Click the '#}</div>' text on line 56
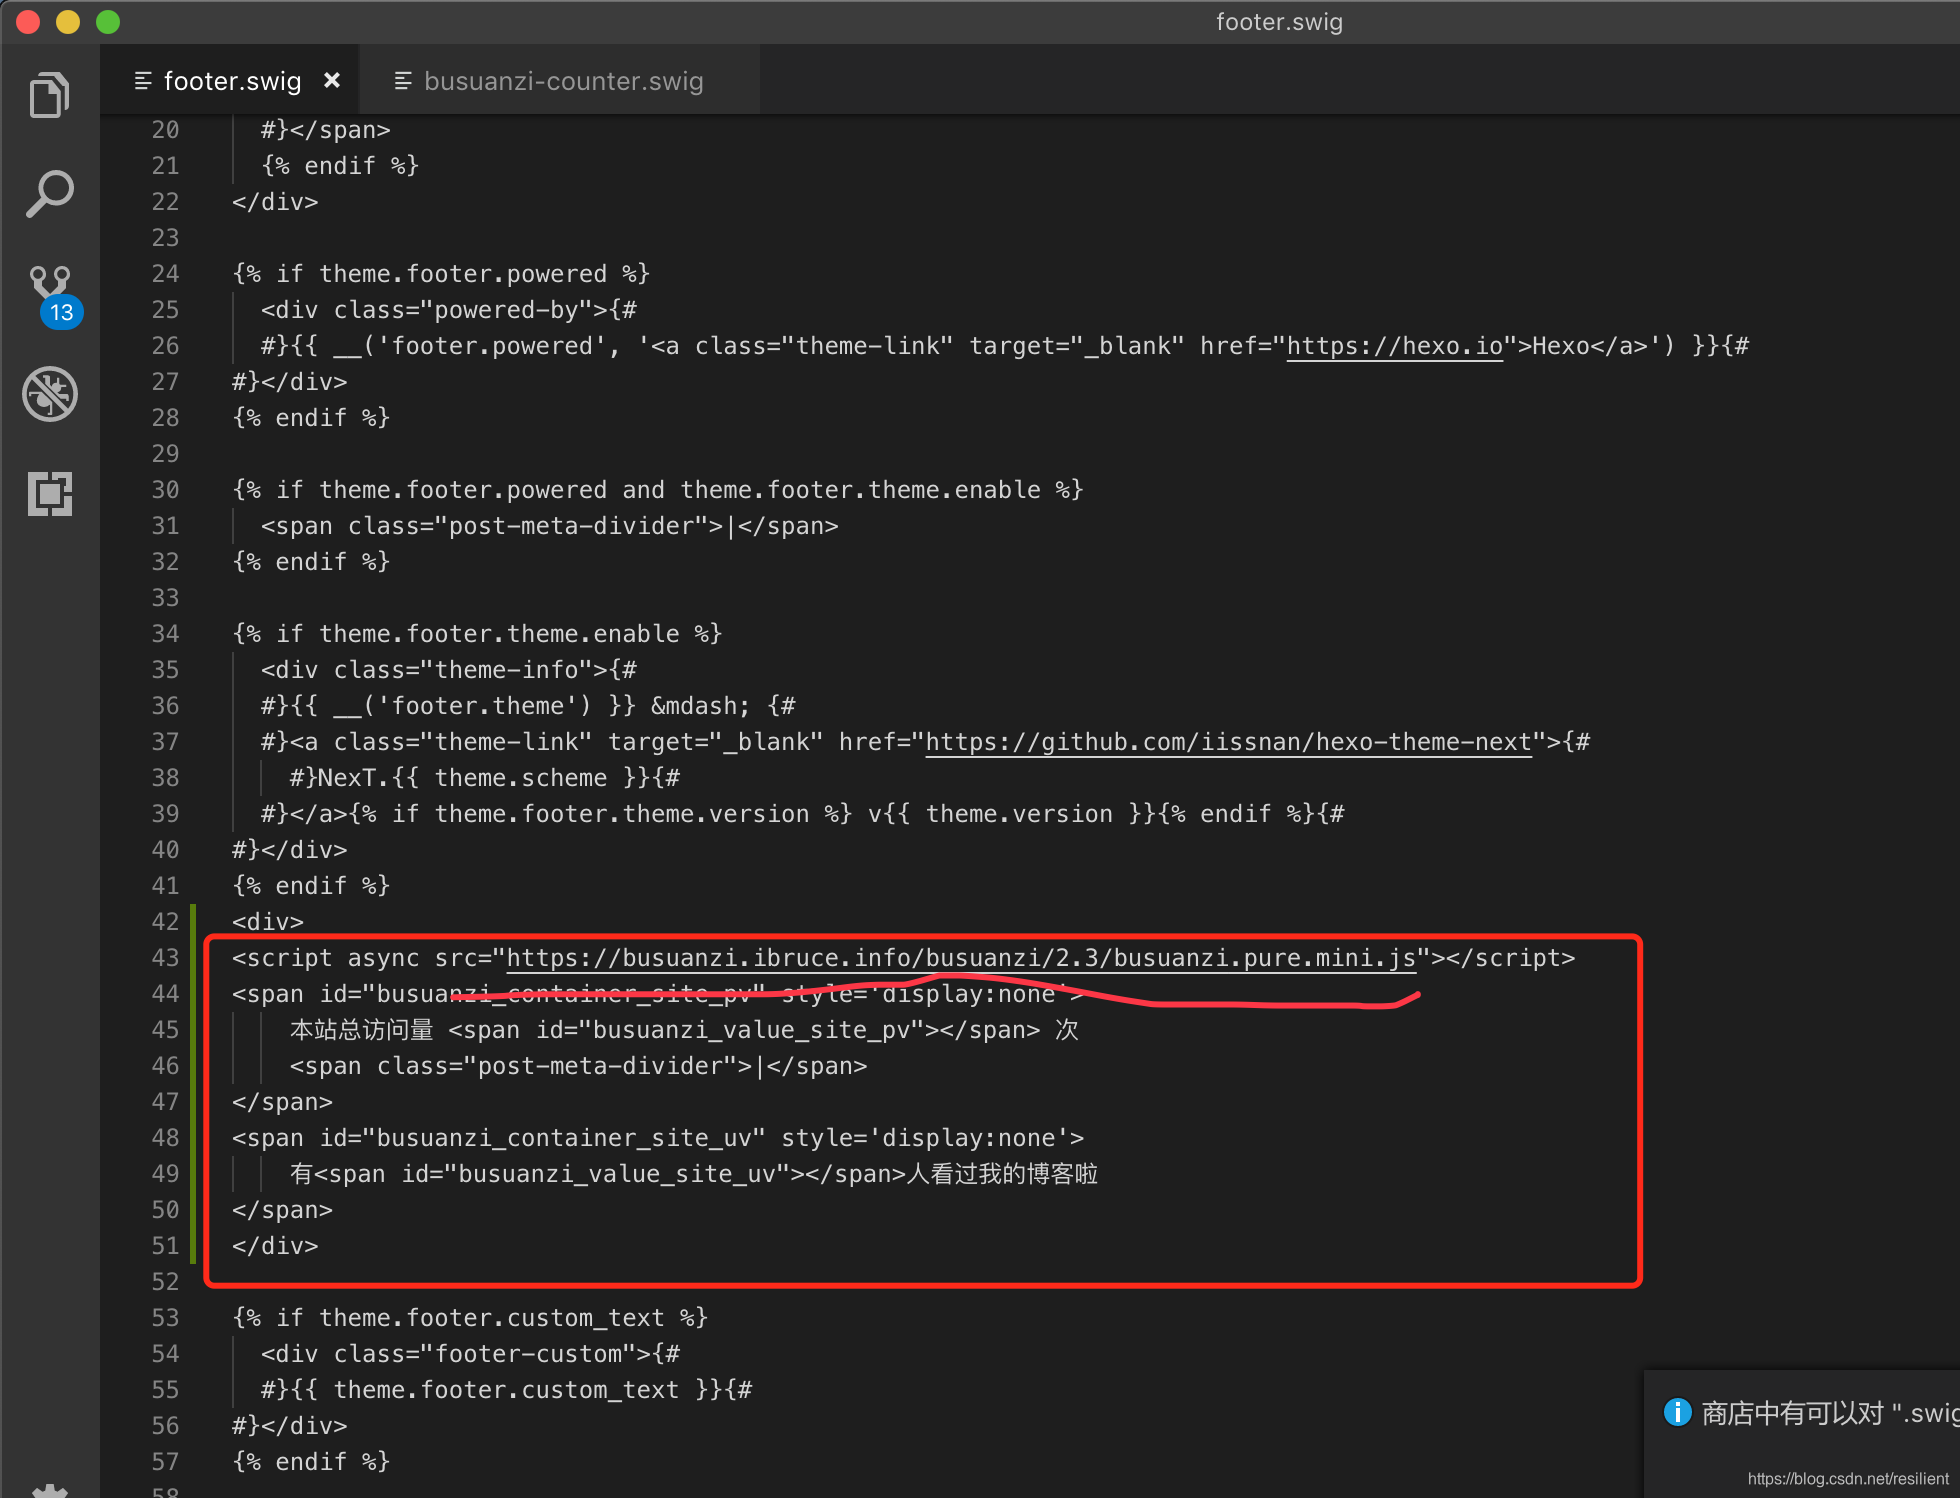This screenshot has height=1498, width=1960. [290, 1426]
